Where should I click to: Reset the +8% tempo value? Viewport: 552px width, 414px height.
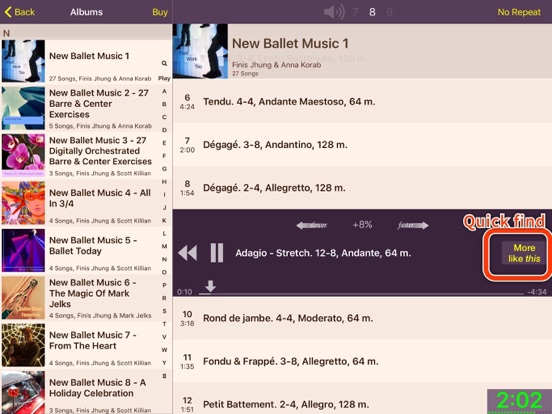pyautogui.click(x=362, y=225)
